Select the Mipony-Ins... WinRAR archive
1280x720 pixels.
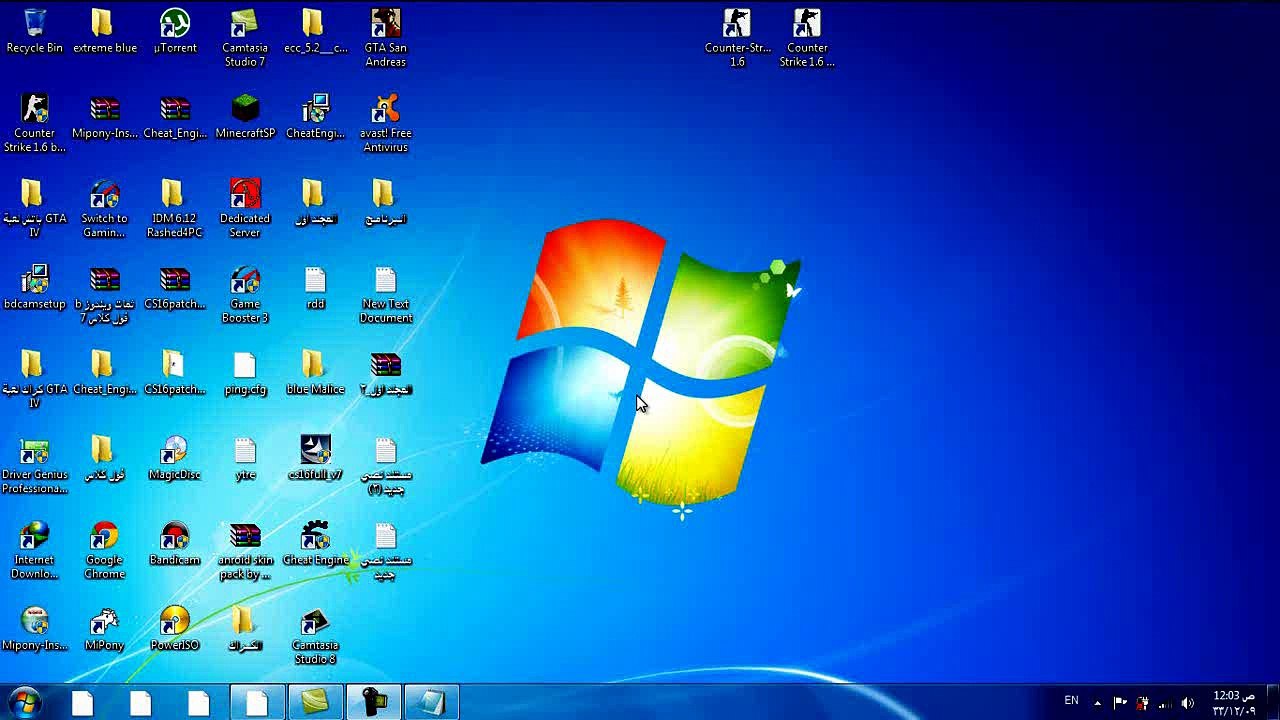click(104, 117)
